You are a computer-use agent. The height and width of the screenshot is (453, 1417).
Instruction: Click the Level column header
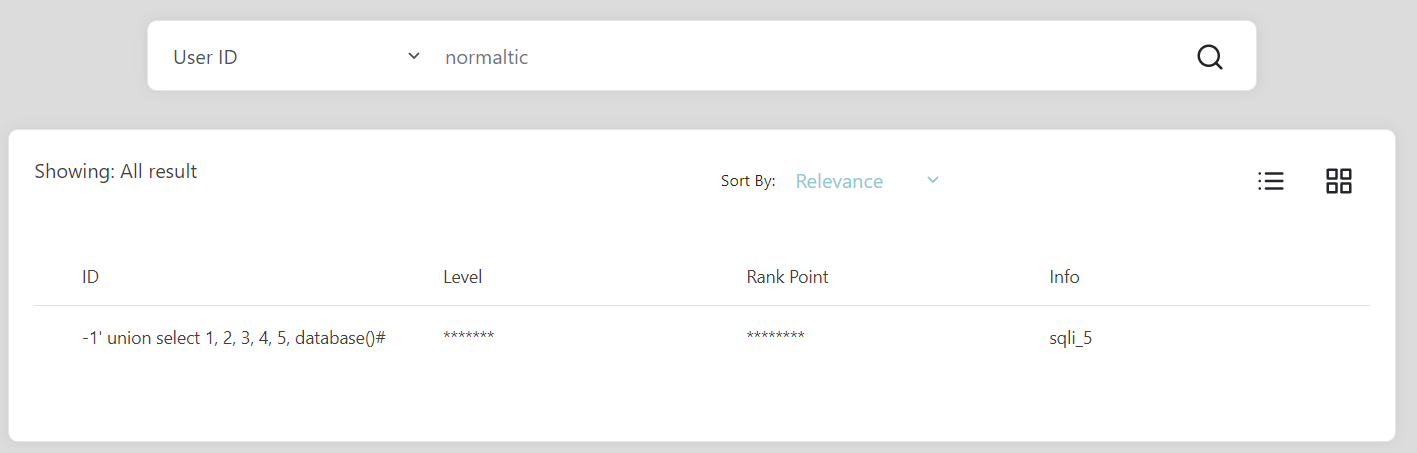[x=463, y=277]
